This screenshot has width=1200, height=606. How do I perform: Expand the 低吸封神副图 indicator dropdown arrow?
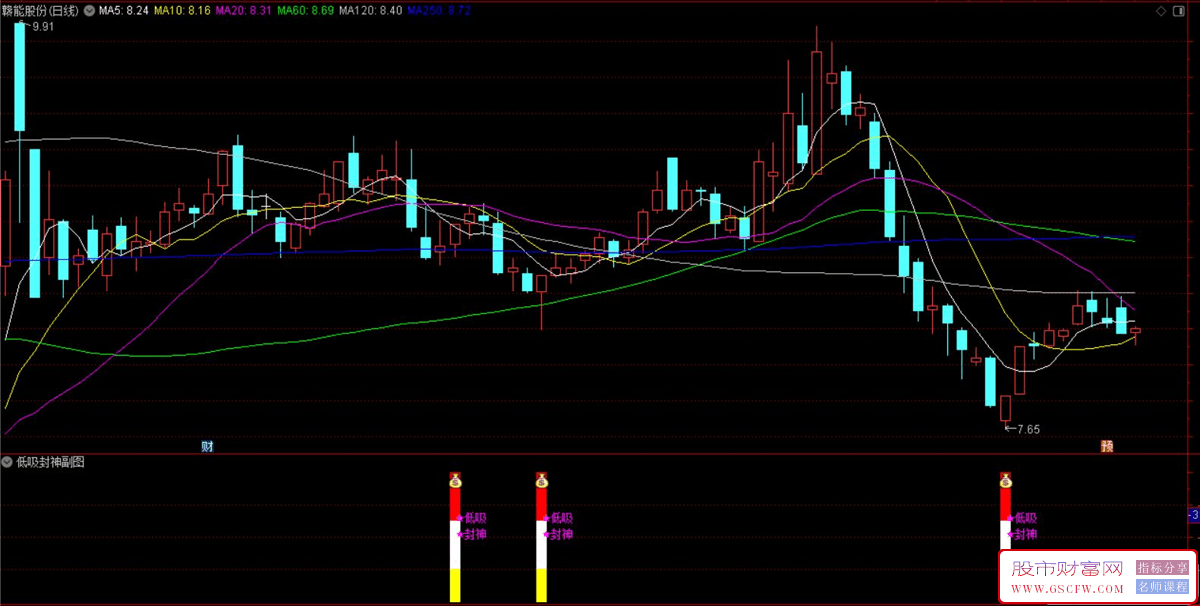(8, 462)
